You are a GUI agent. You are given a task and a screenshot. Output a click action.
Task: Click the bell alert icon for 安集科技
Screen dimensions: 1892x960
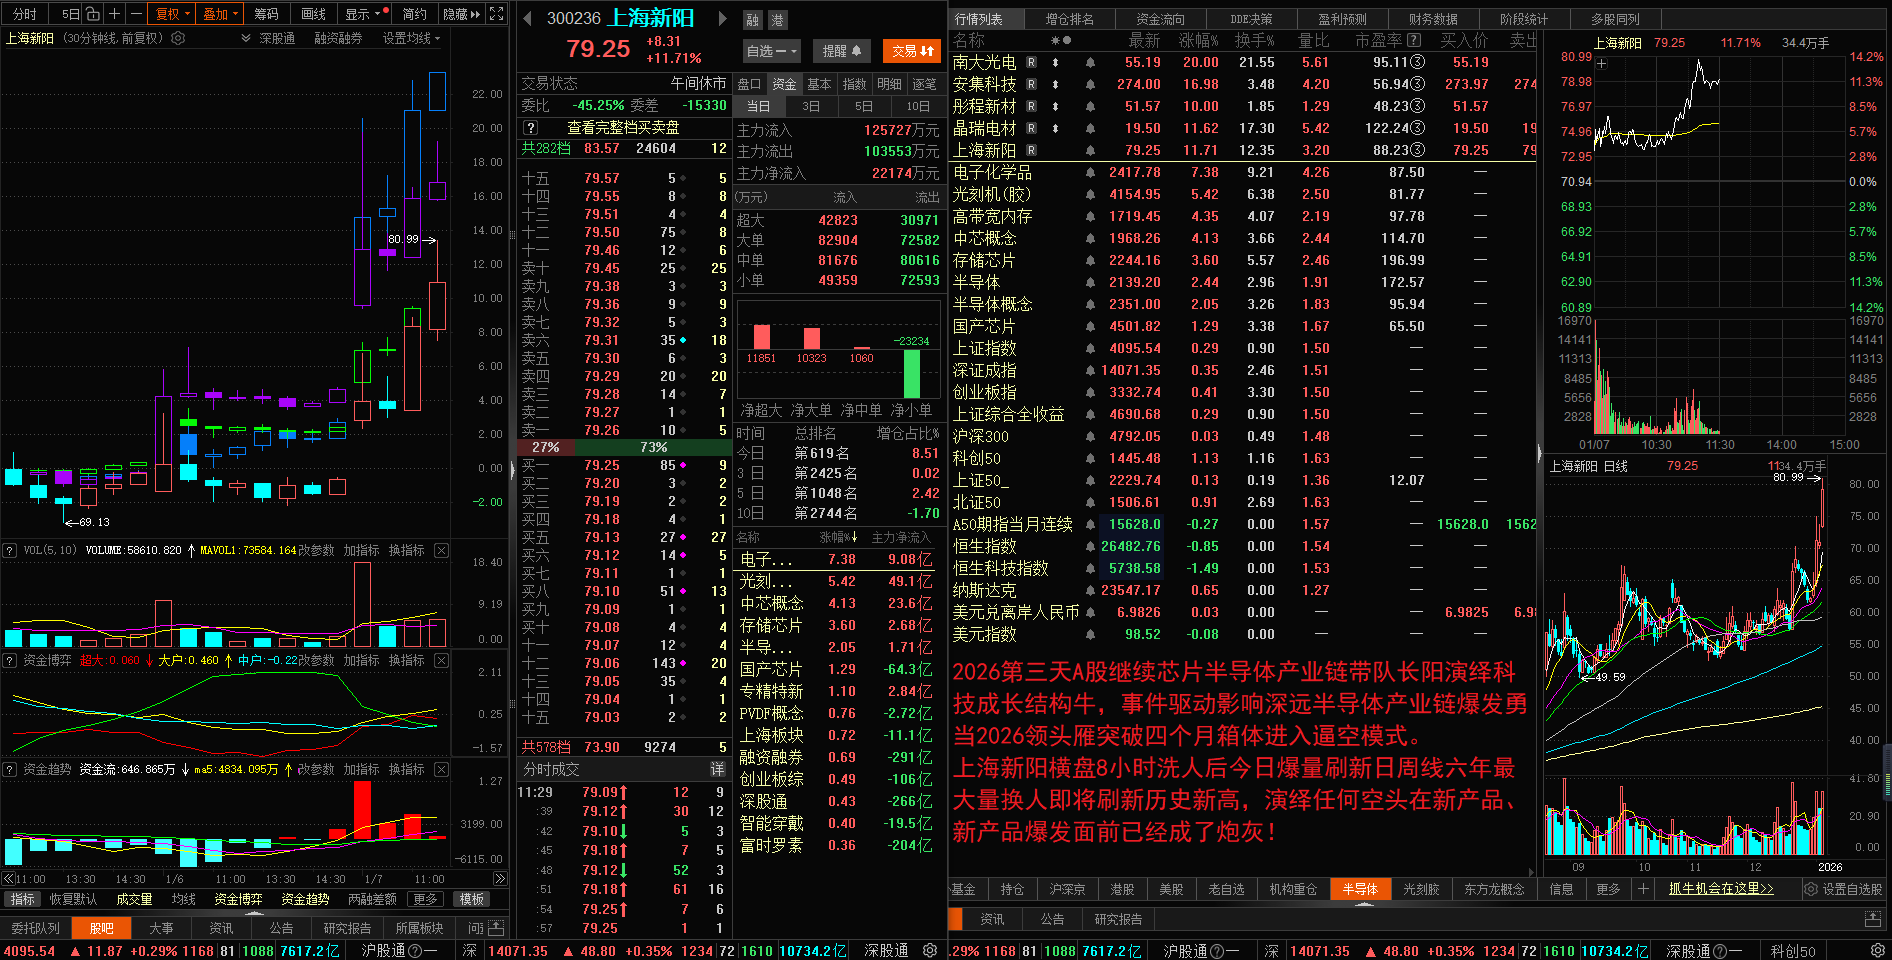click(1090, 84)
